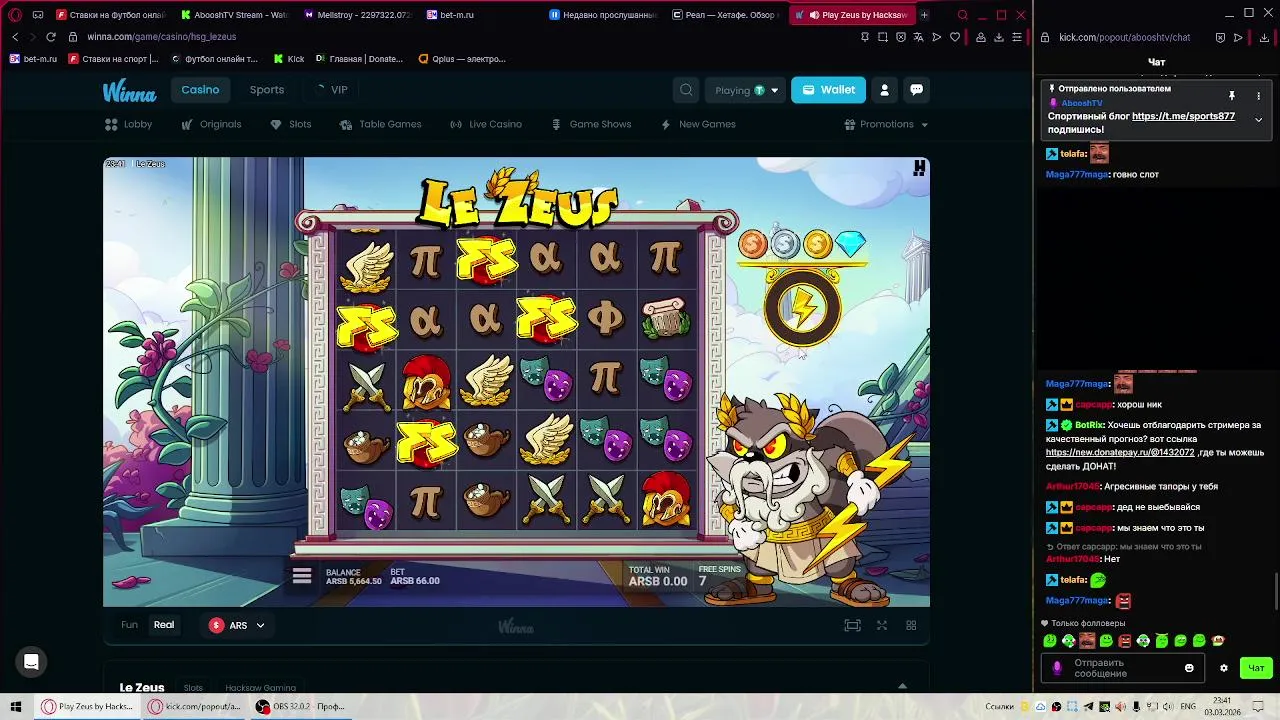
Task: Open Game Shows category
Action: [x=591, y=124]
